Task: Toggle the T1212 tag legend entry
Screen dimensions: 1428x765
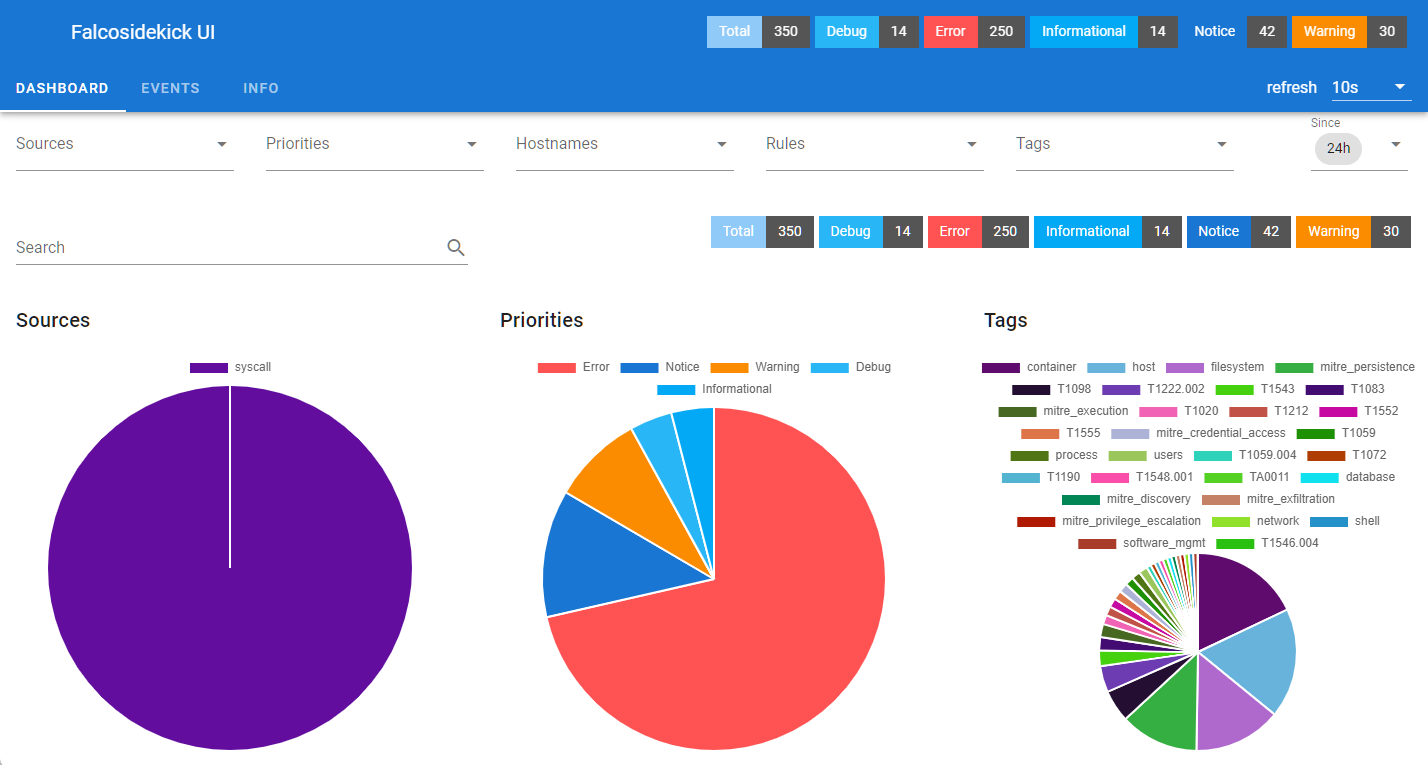Action: coord(1269,411)
